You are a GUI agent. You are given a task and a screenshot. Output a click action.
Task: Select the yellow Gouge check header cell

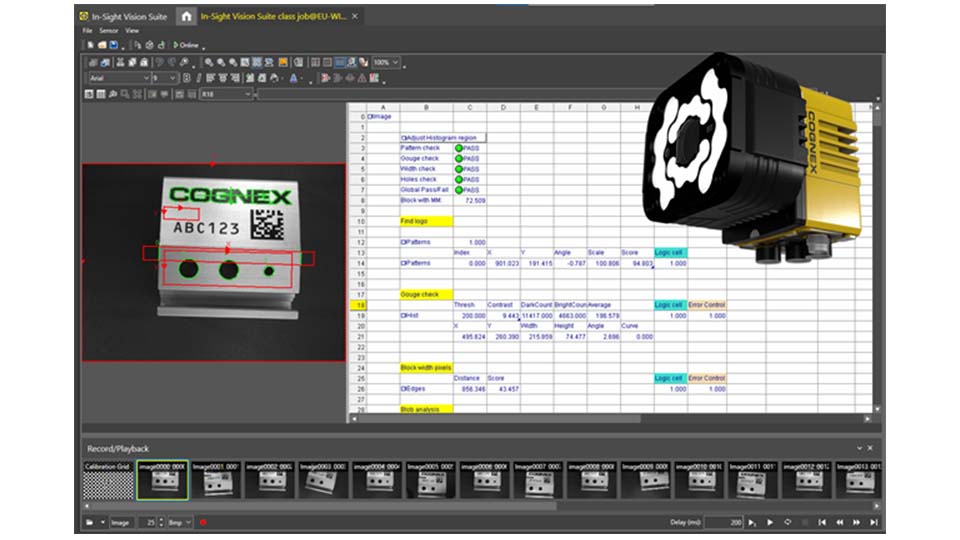tap(426, 294)
